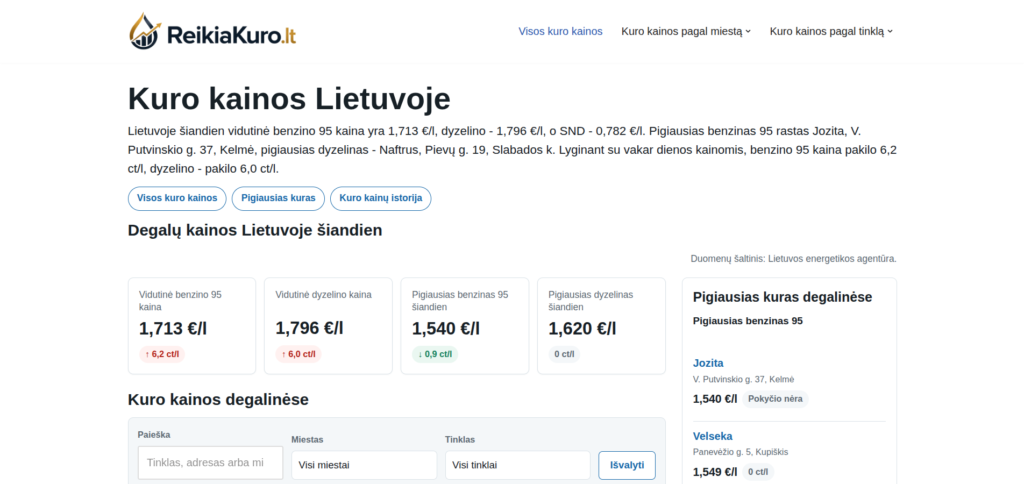The image size is (1024, 484).
Task: Click the Vidutinė benzino 95 kaina card
Action: pyautogui.click(x=192, y=326)
